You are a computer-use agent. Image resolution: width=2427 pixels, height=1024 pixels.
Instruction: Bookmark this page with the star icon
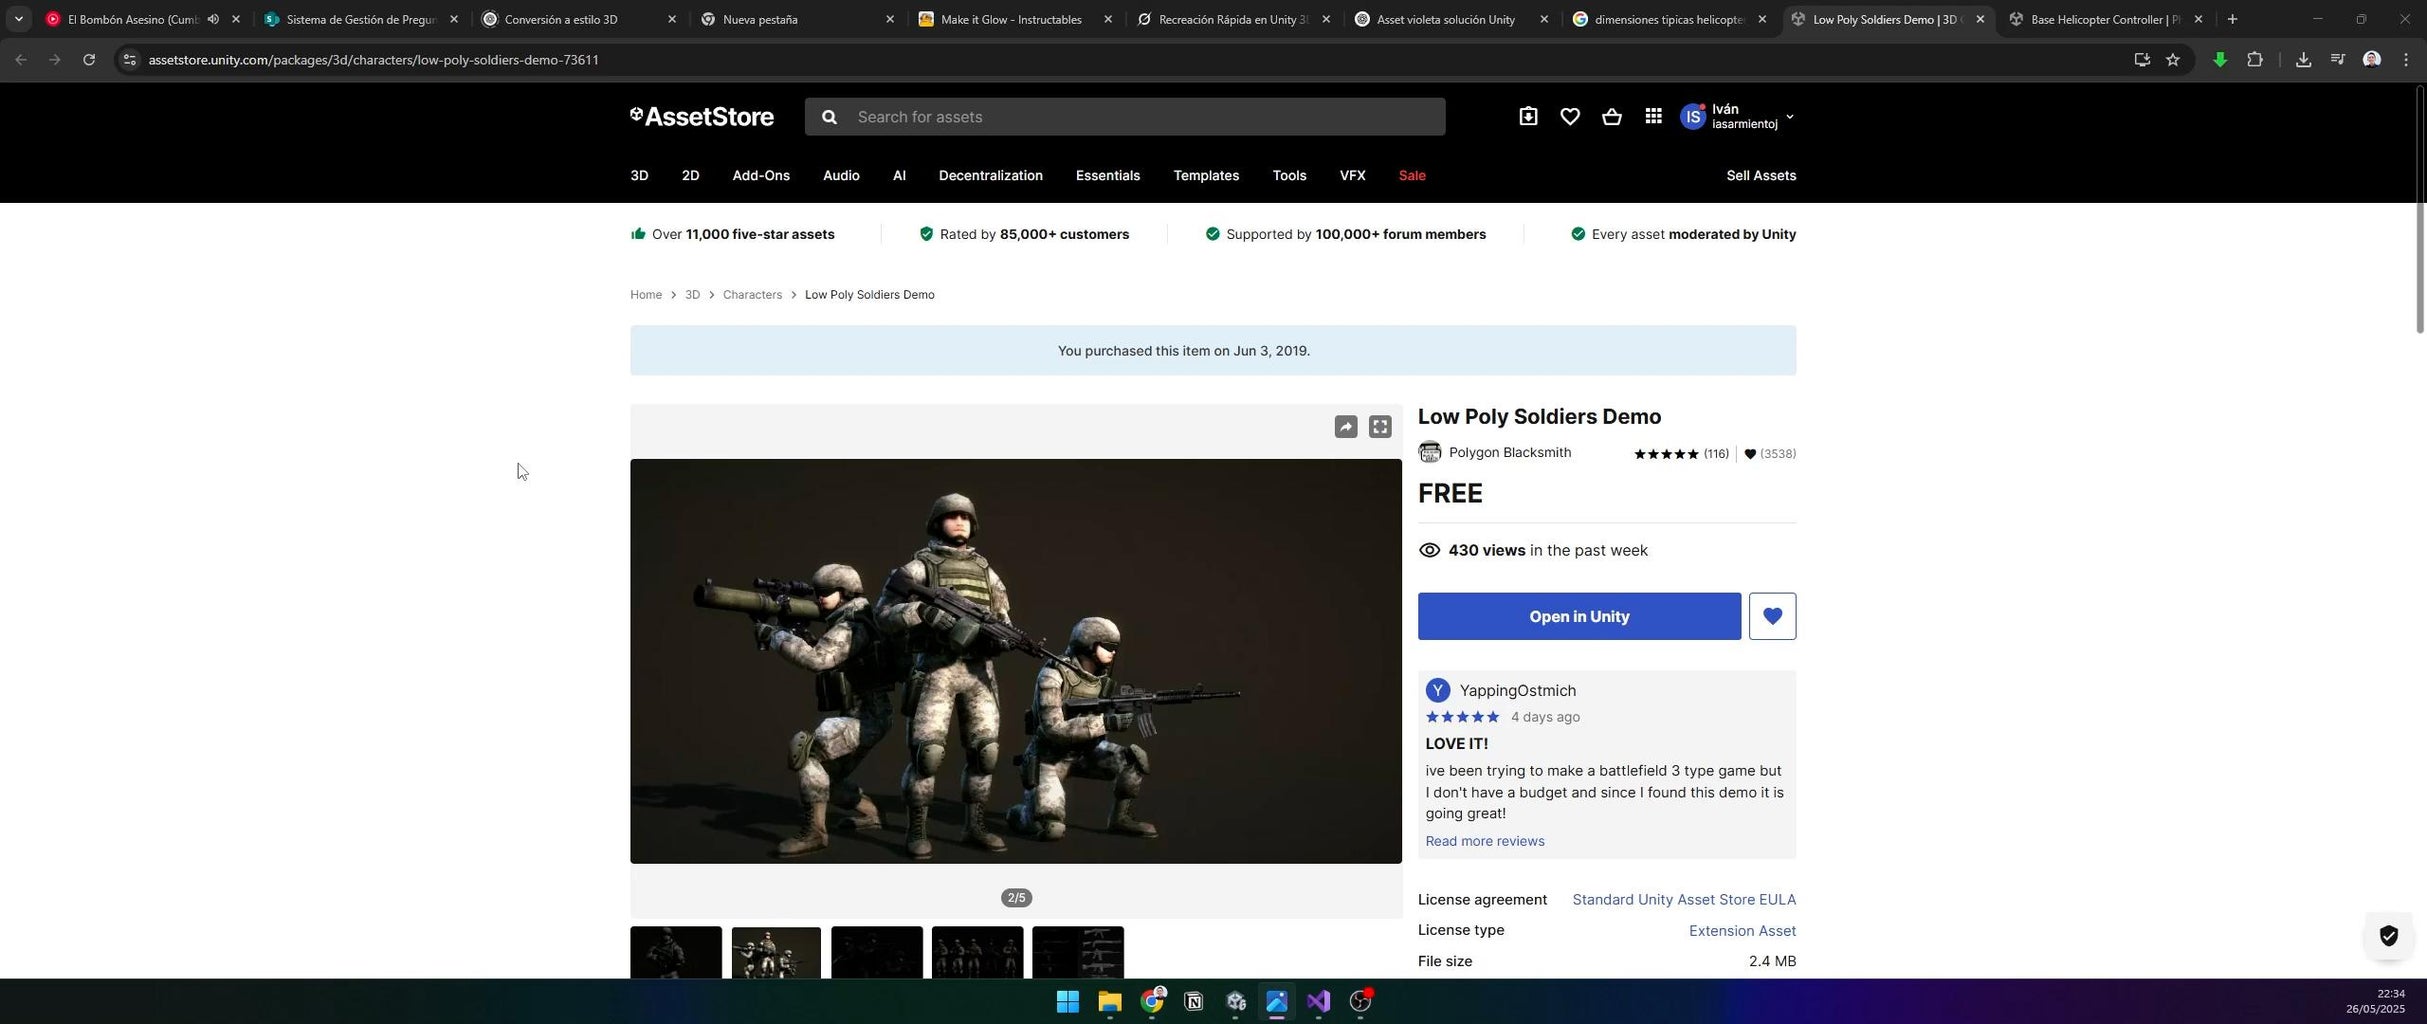click(x=2173, y=60)
